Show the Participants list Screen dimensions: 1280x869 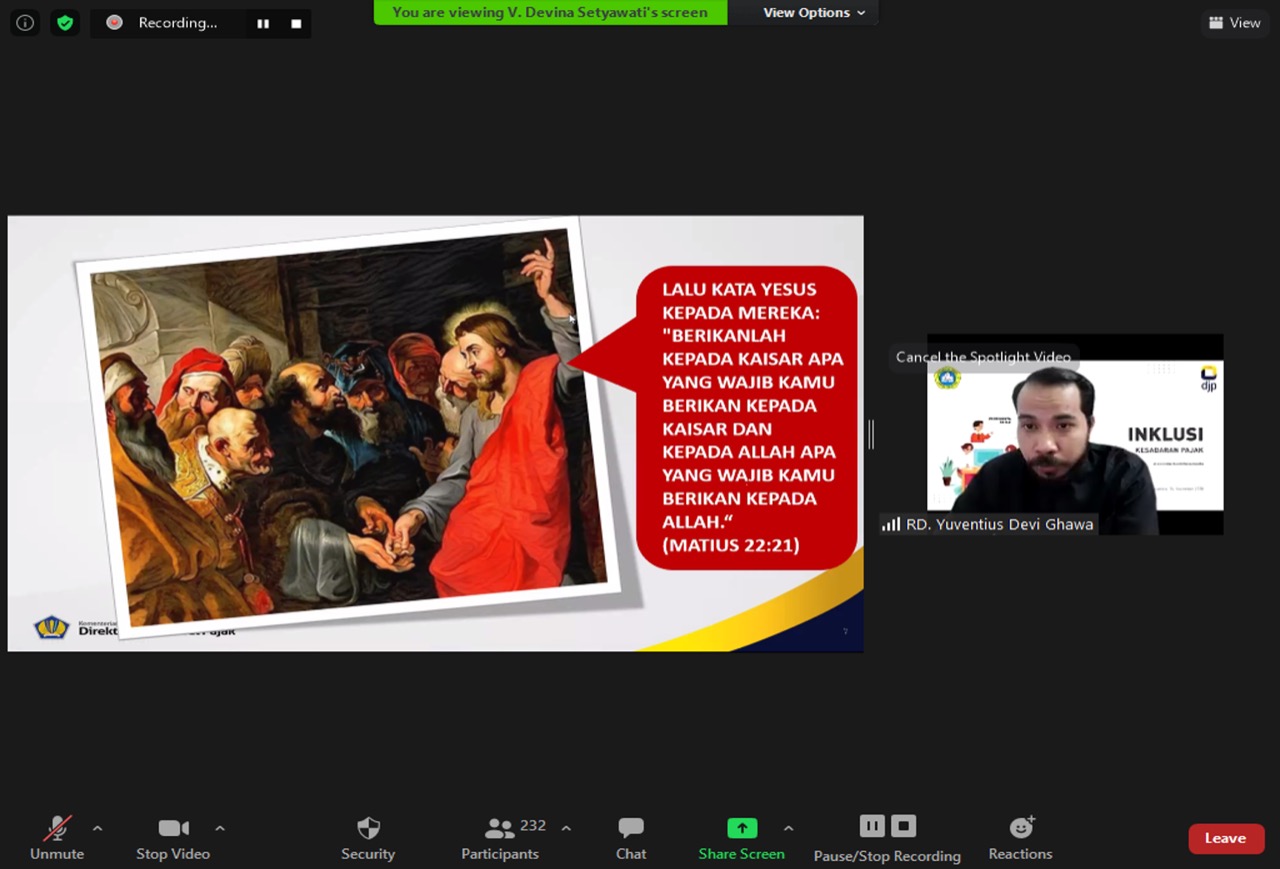[500, 837]
